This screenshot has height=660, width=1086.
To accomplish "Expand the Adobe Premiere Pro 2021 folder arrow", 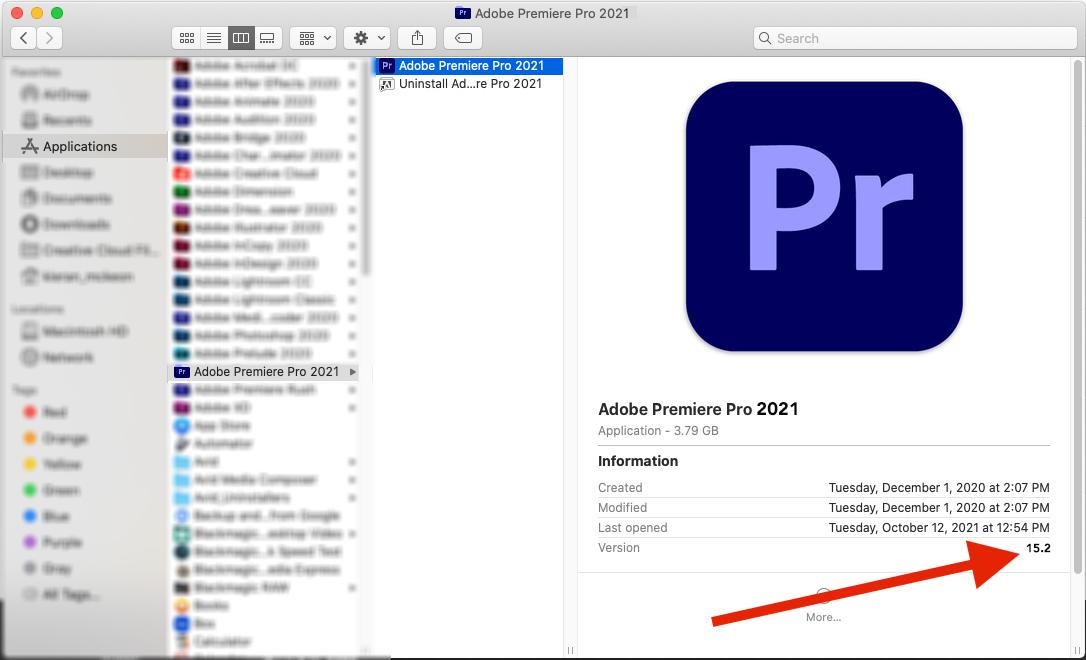I will [x=353, y=372].
